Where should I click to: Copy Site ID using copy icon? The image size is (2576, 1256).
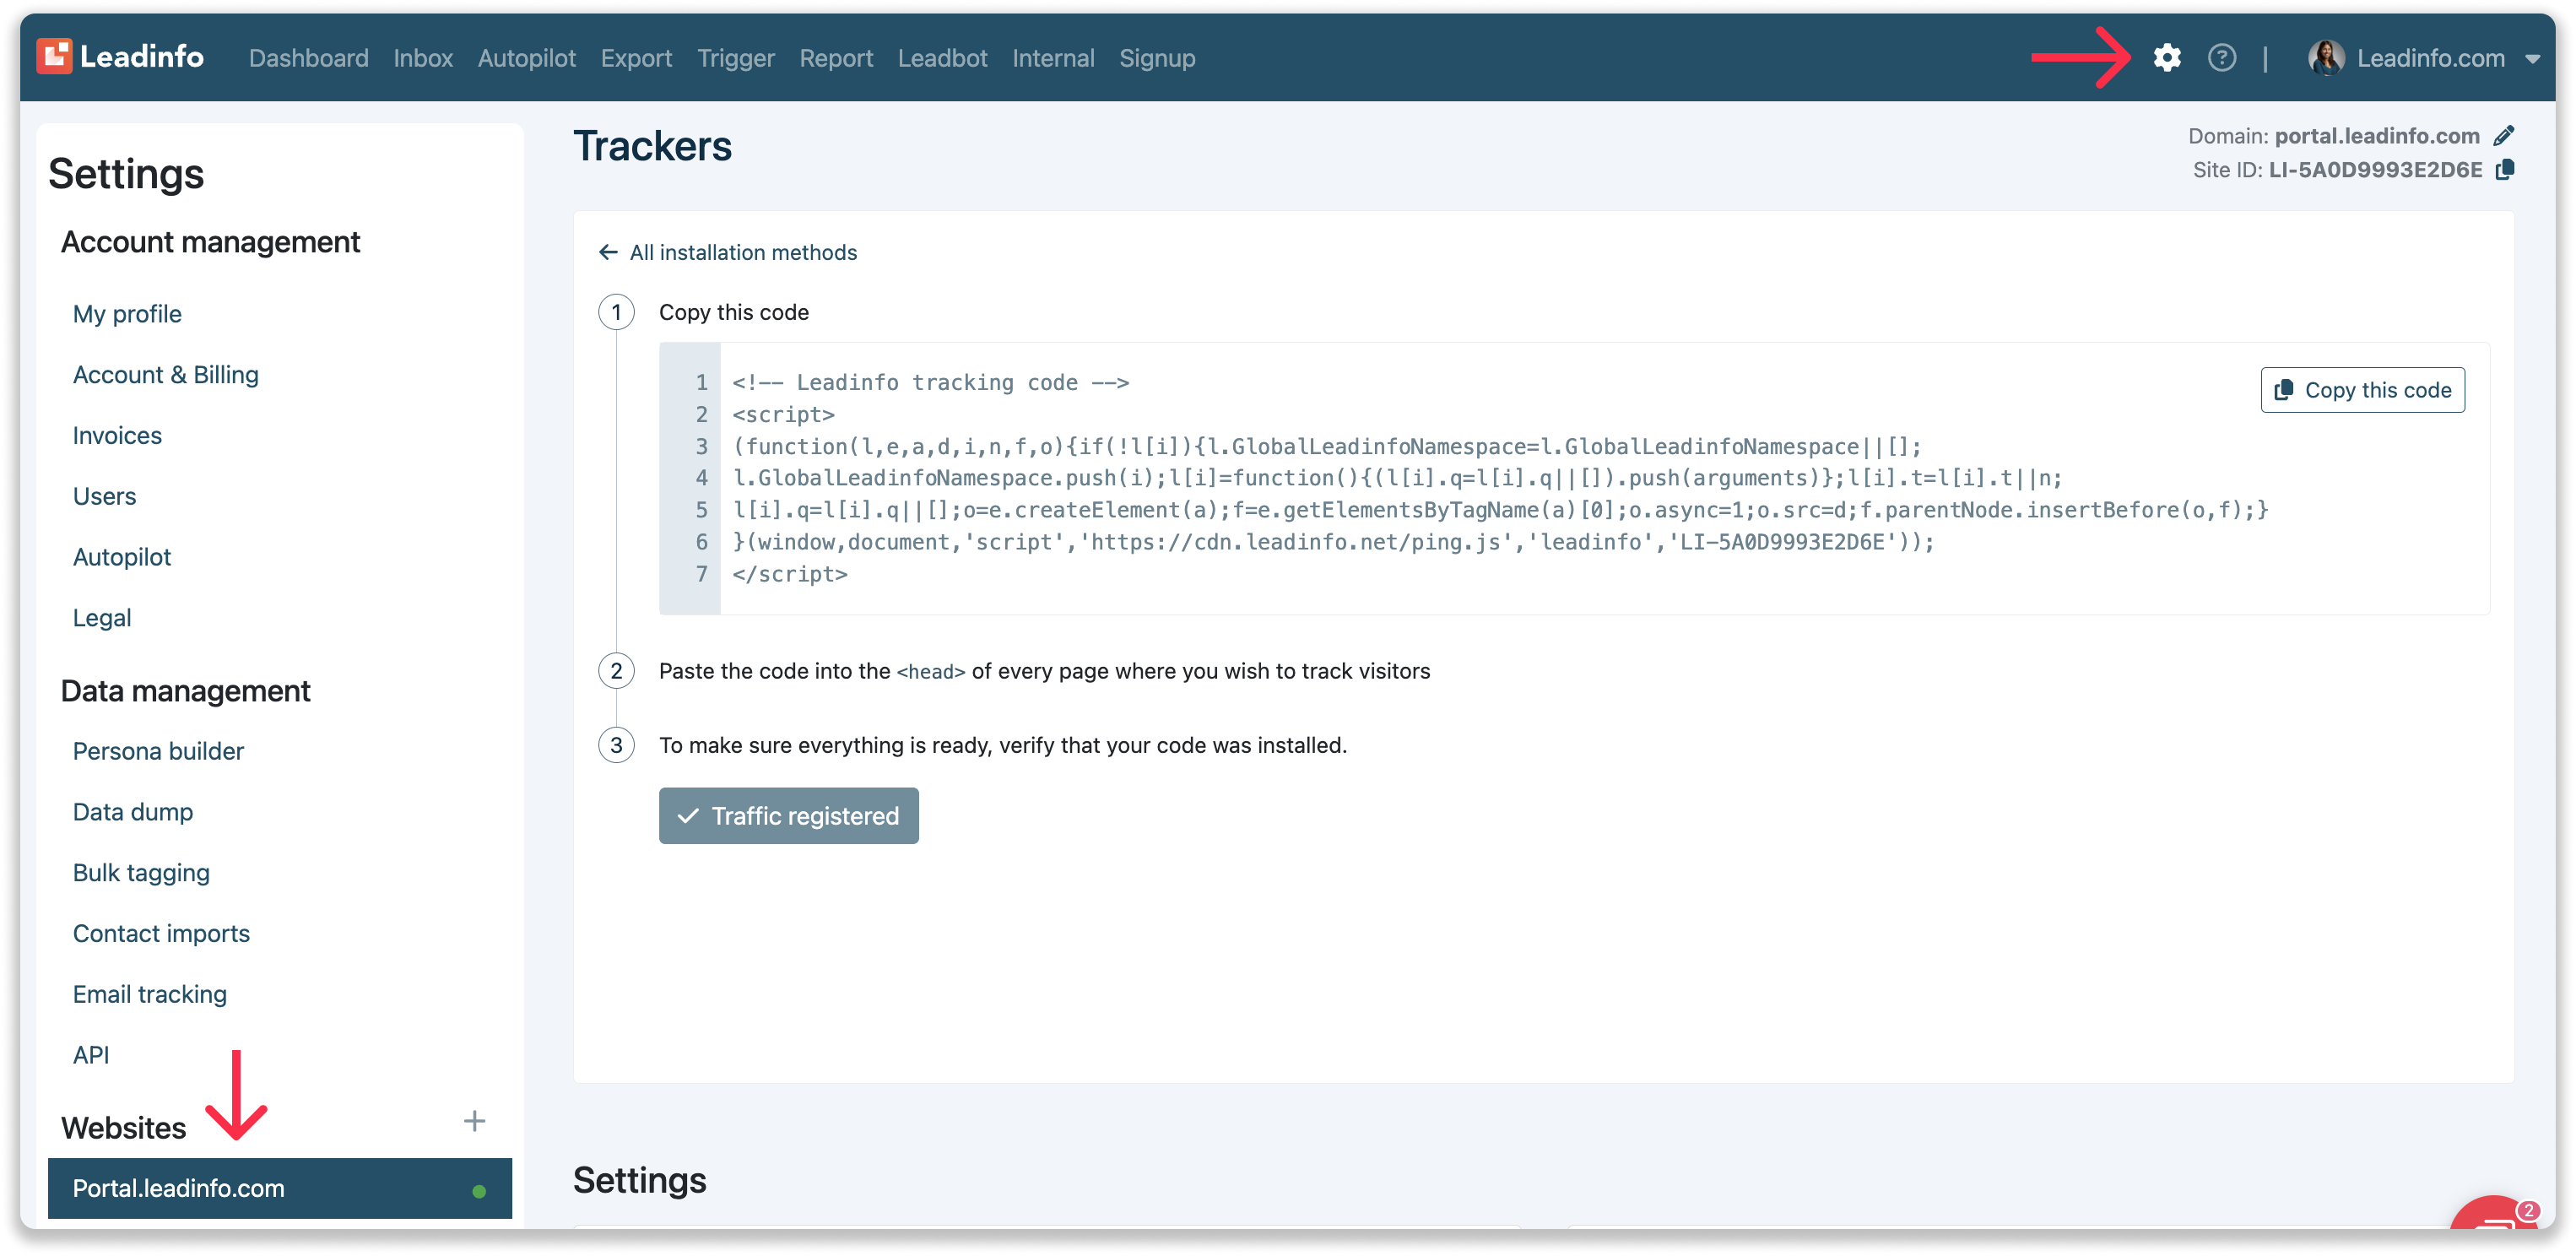click(x=2505, y=170)
